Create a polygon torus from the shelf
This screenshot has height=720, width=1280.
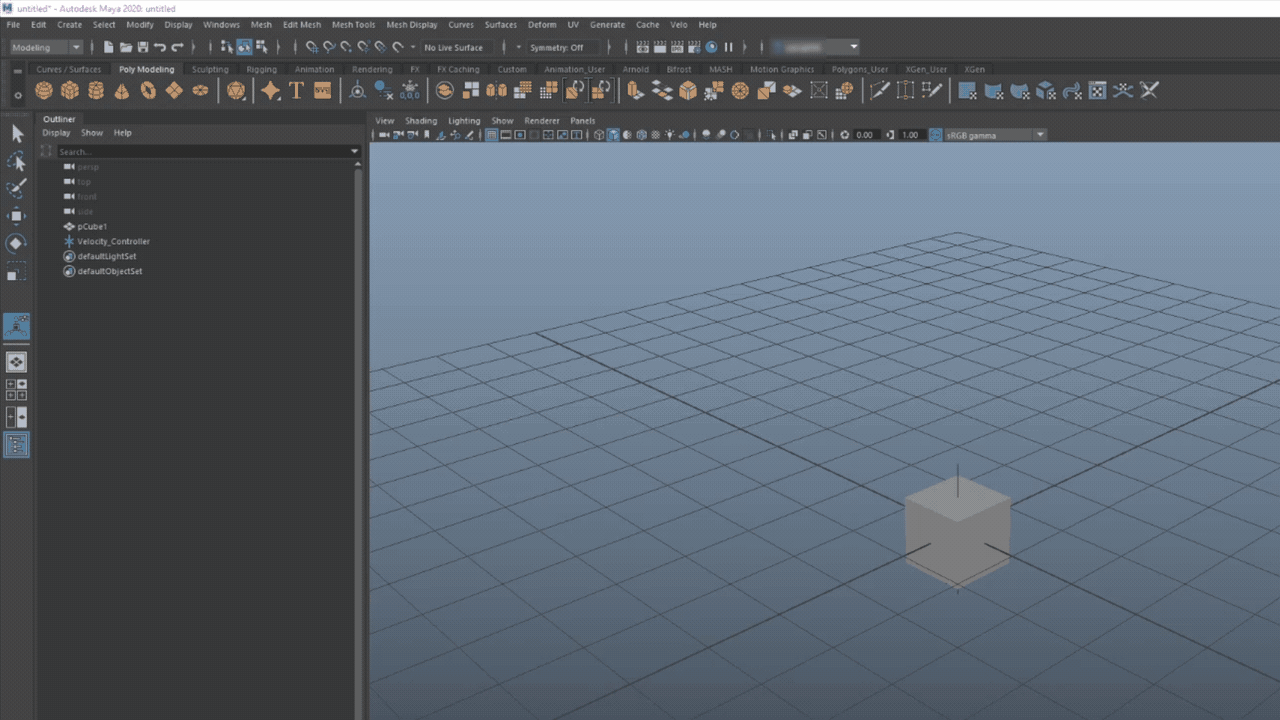point(148,91)
